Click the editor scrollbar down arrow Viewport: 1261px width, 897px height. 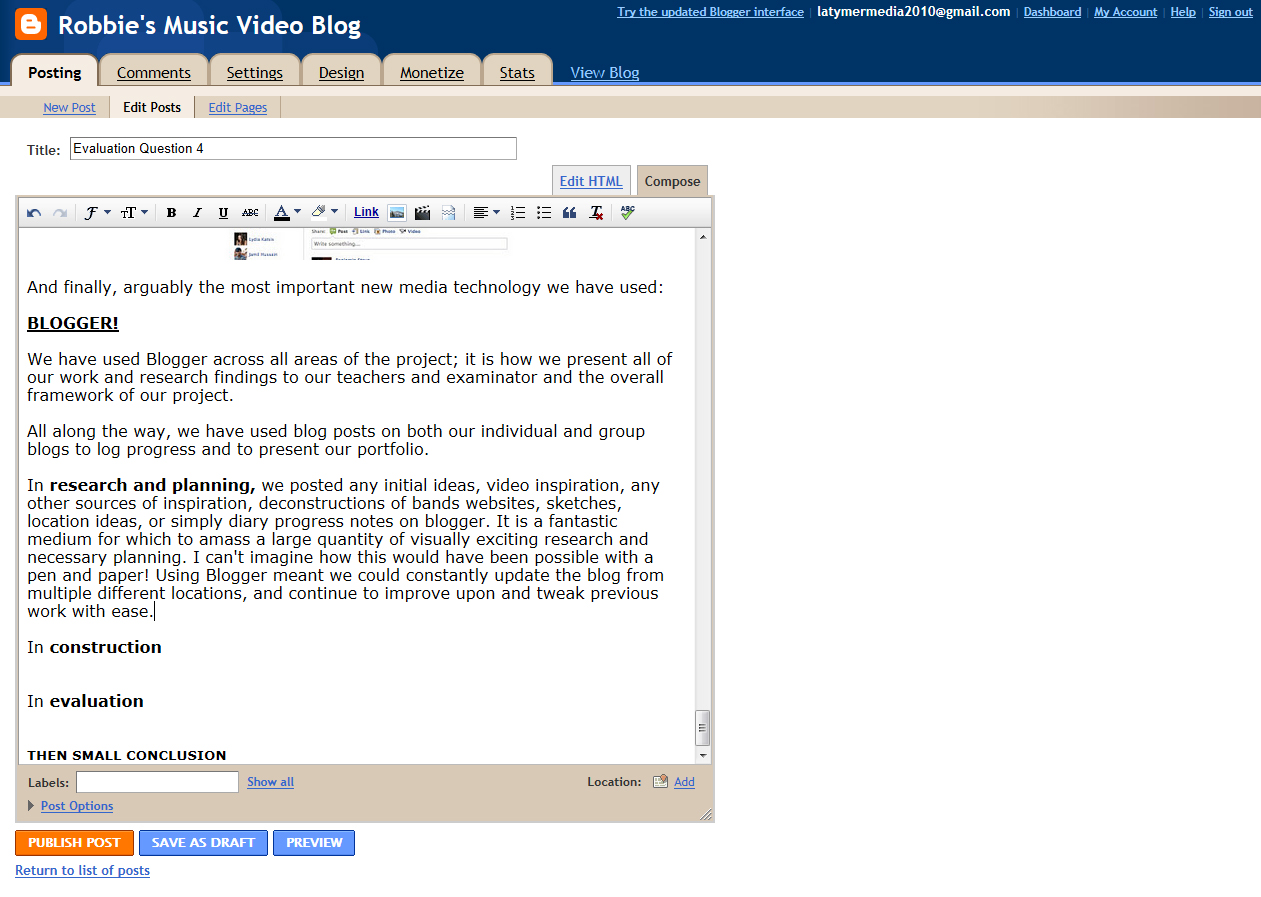click(x=703, y=756)
